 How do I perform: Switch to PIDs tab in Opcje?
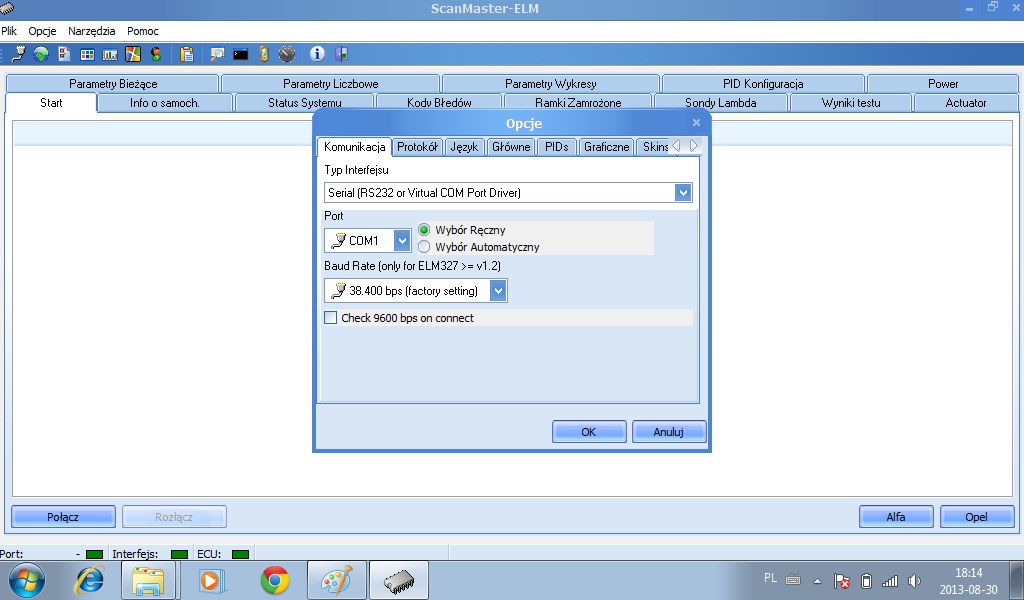pyautogui.click(x=556, y=147)
